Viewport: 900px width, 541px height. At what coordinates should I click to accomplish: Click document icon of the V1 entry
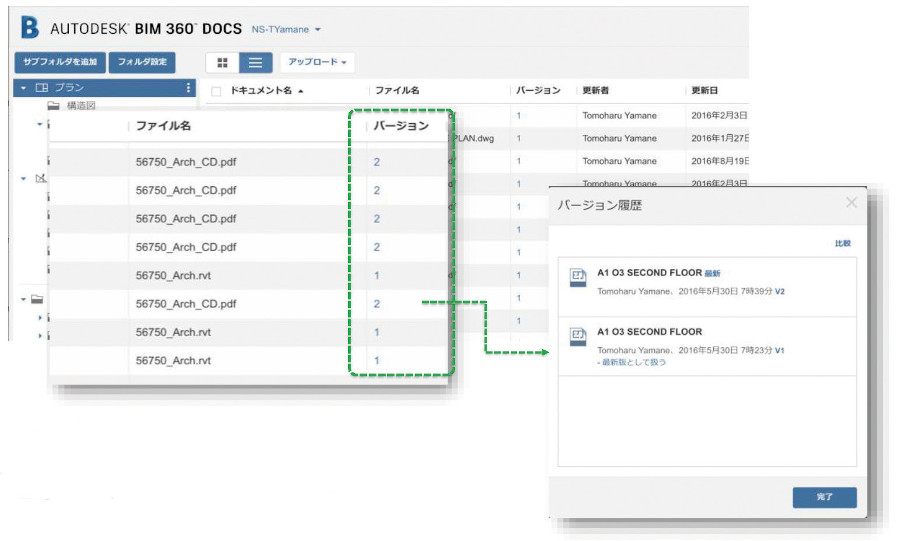click(x=578, y=336)
